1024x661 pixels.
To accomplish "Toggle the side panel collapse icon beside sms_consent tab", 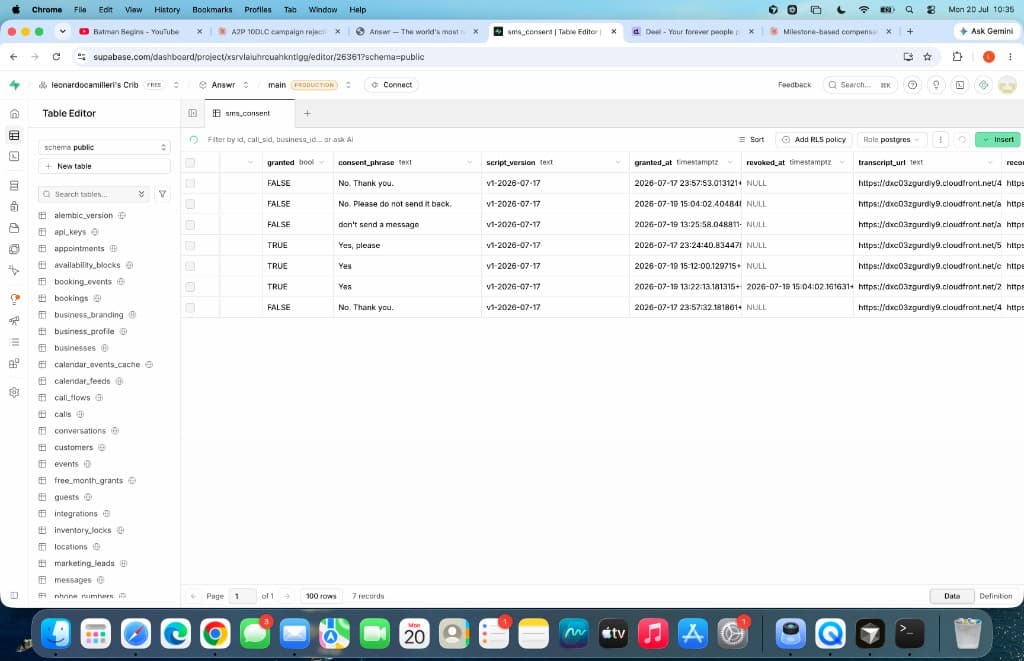I will point(193,113).
